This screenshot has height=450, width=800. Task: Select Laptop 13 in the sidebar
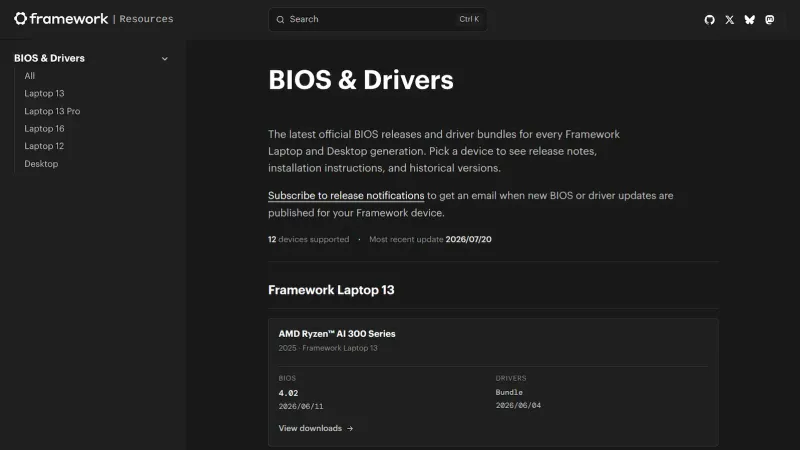pos(44,93)
